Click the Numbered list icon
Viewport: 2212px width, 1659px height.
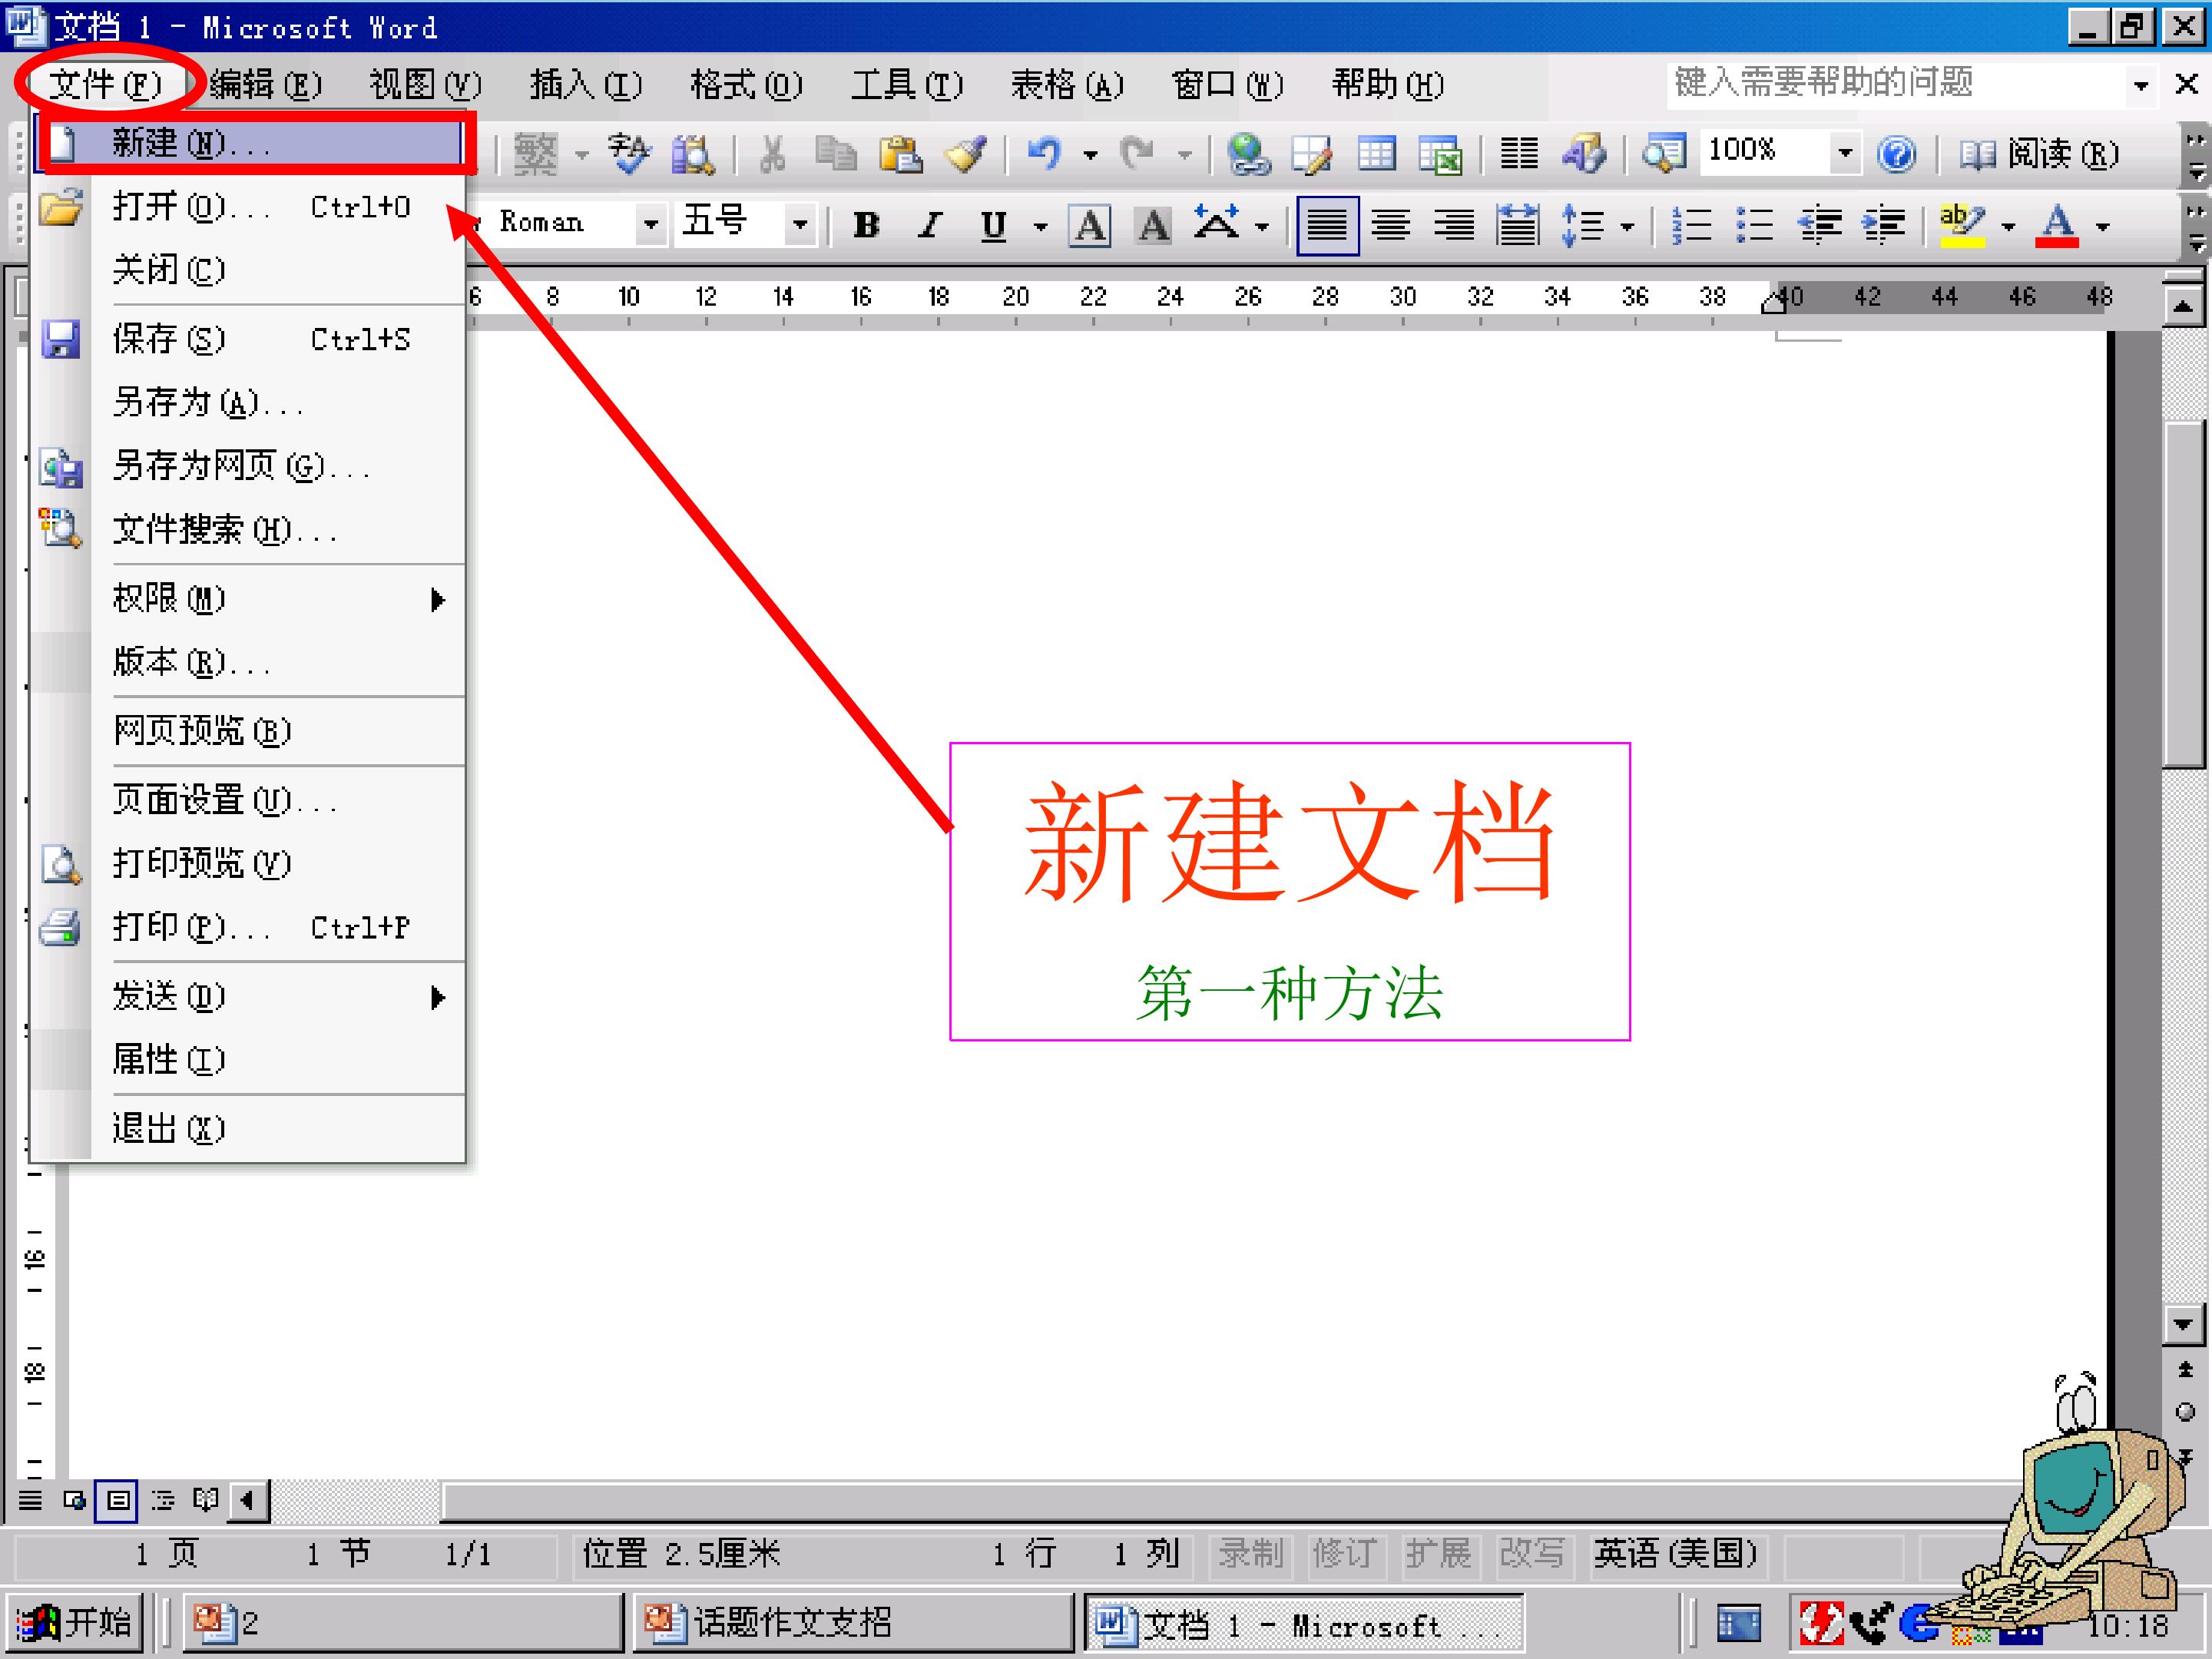point(1691,225)
